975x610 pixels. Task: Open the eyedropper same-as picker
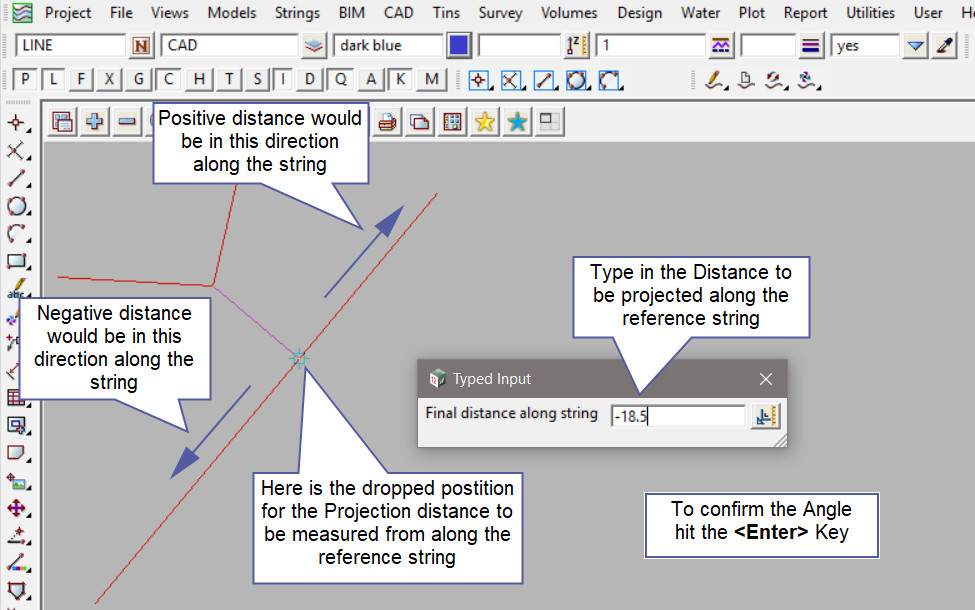click(x=944, y=46)
